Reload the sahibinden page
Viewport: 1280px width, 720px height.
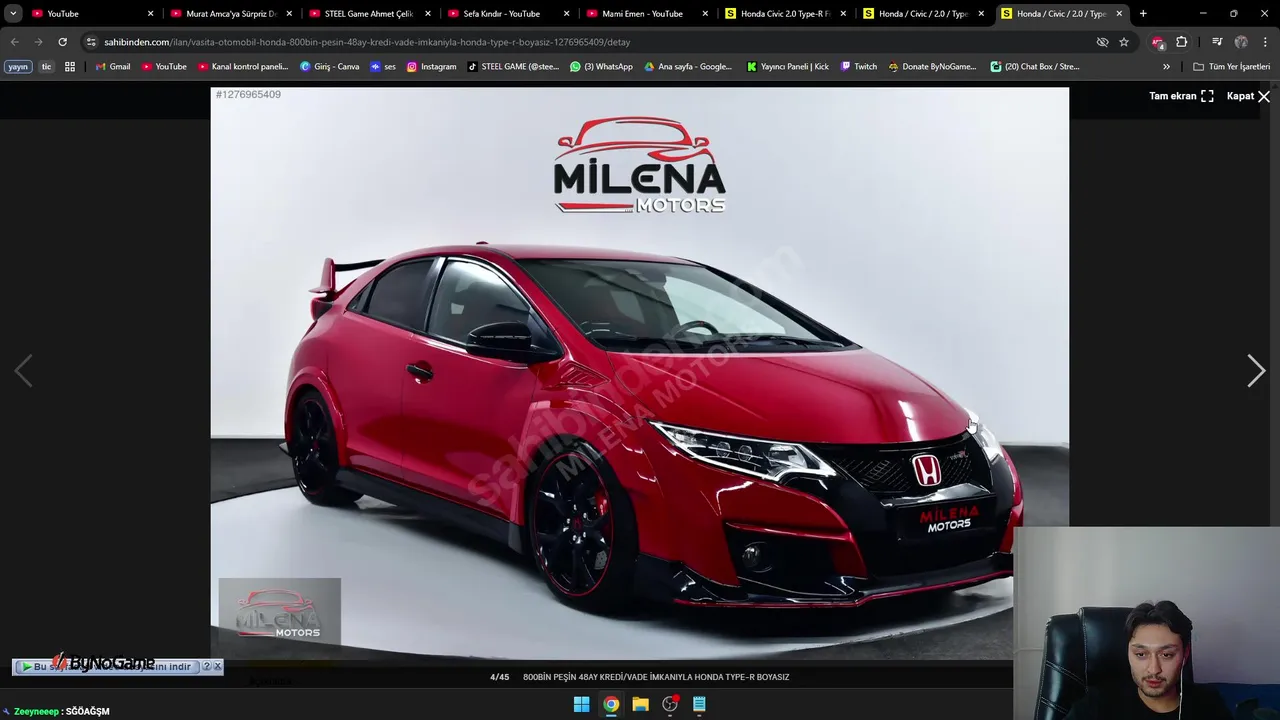62,42
